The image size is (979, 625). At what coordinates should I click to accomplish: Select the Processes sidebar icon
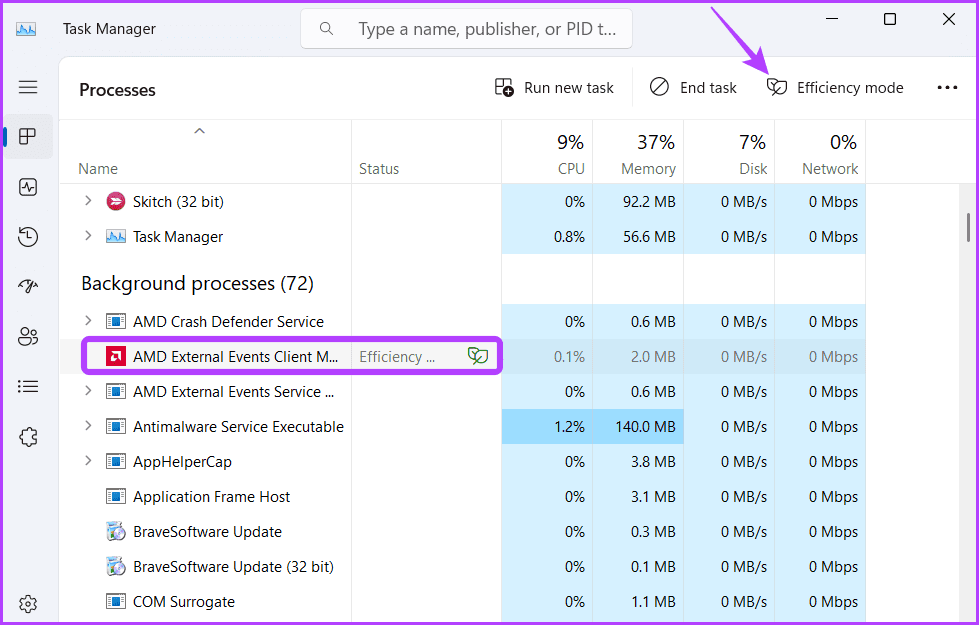point(28,136)
